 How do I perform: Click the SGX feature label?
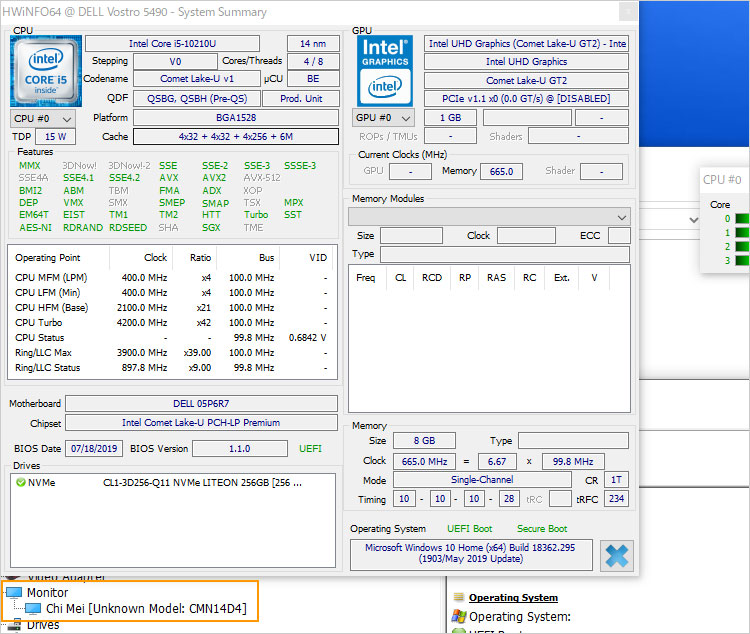pos(211,228)
